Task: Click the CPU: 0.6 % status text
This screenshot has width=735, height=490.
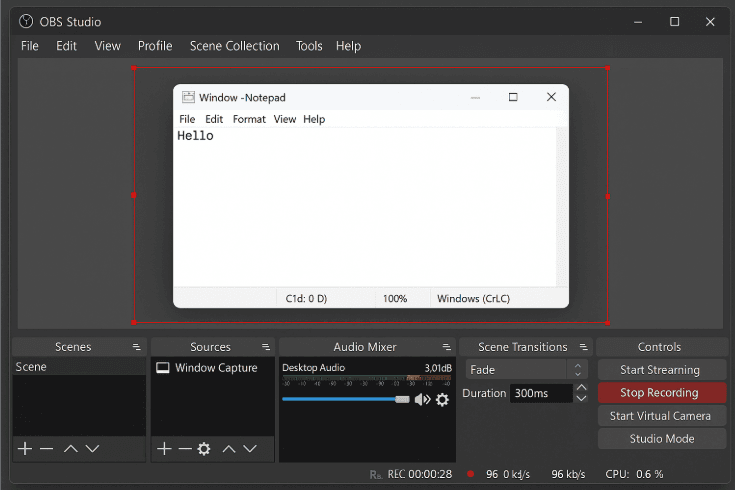Action: [x=634, y=475]
